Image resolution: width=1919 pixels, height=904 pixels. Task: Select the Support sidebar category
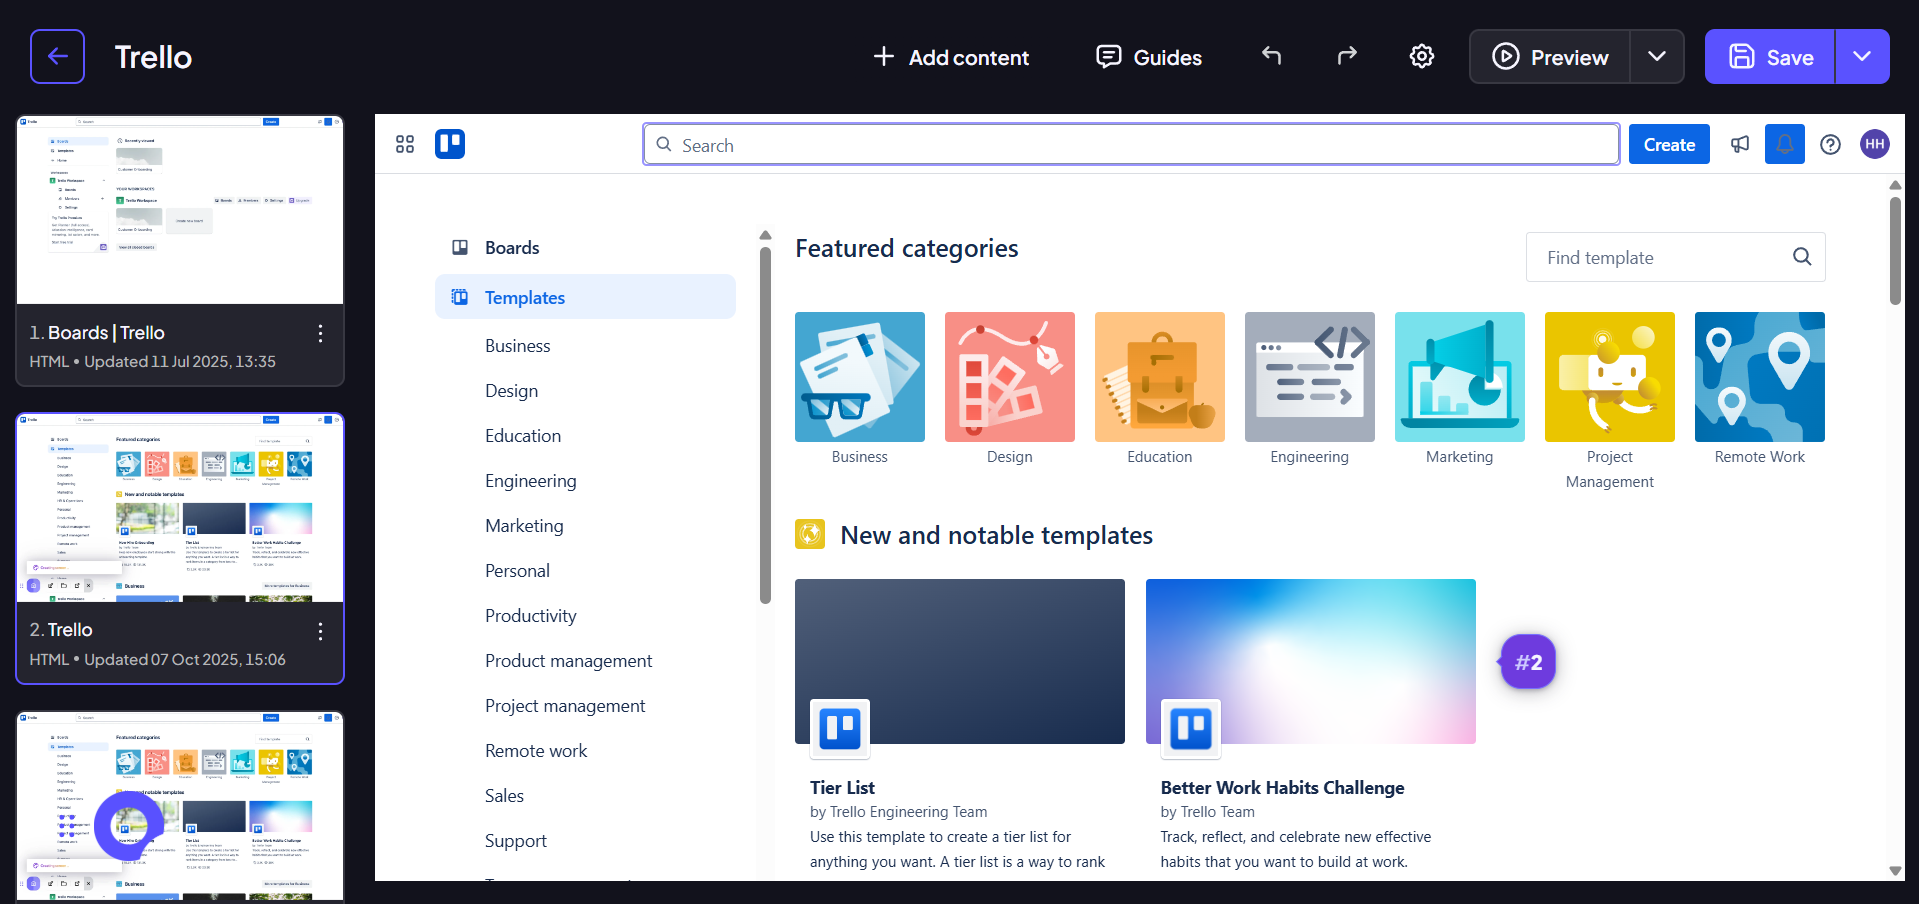[516, 841]
